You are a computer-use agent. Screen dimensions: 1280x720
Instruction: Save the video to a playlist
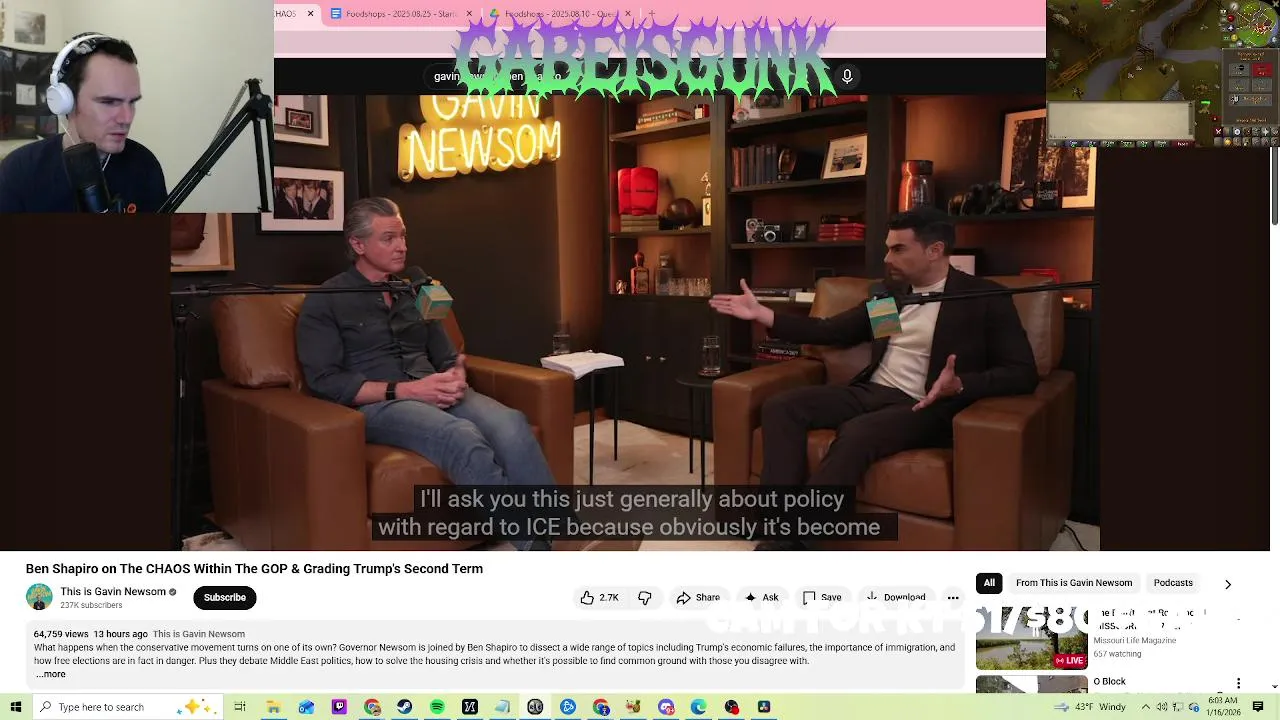coord(822,597)
